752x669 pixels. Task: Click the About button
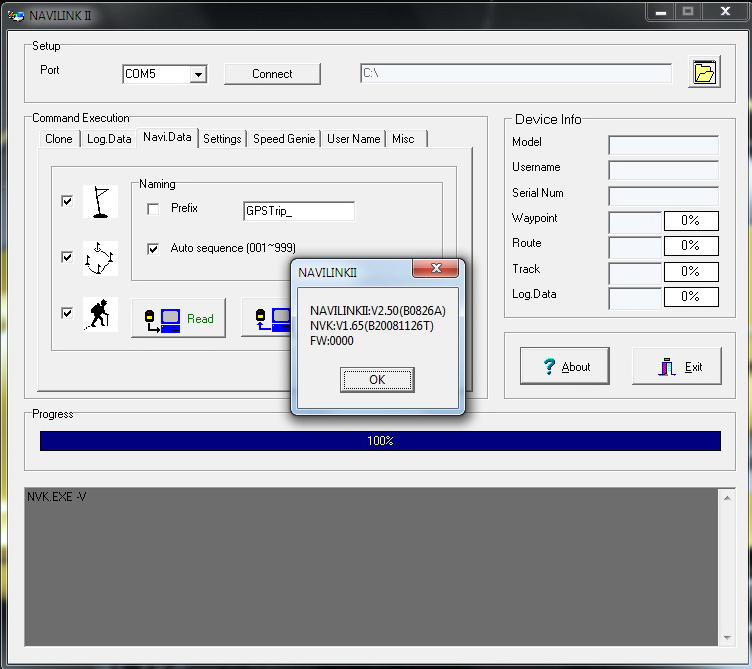click(564, 366)
